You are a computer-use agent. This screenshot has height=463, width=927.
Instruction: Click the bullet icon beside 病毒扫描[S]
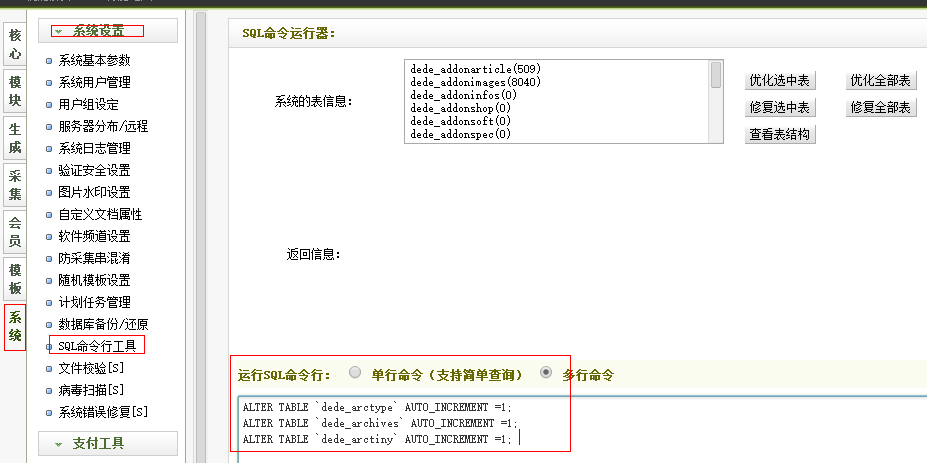point(49,391)
